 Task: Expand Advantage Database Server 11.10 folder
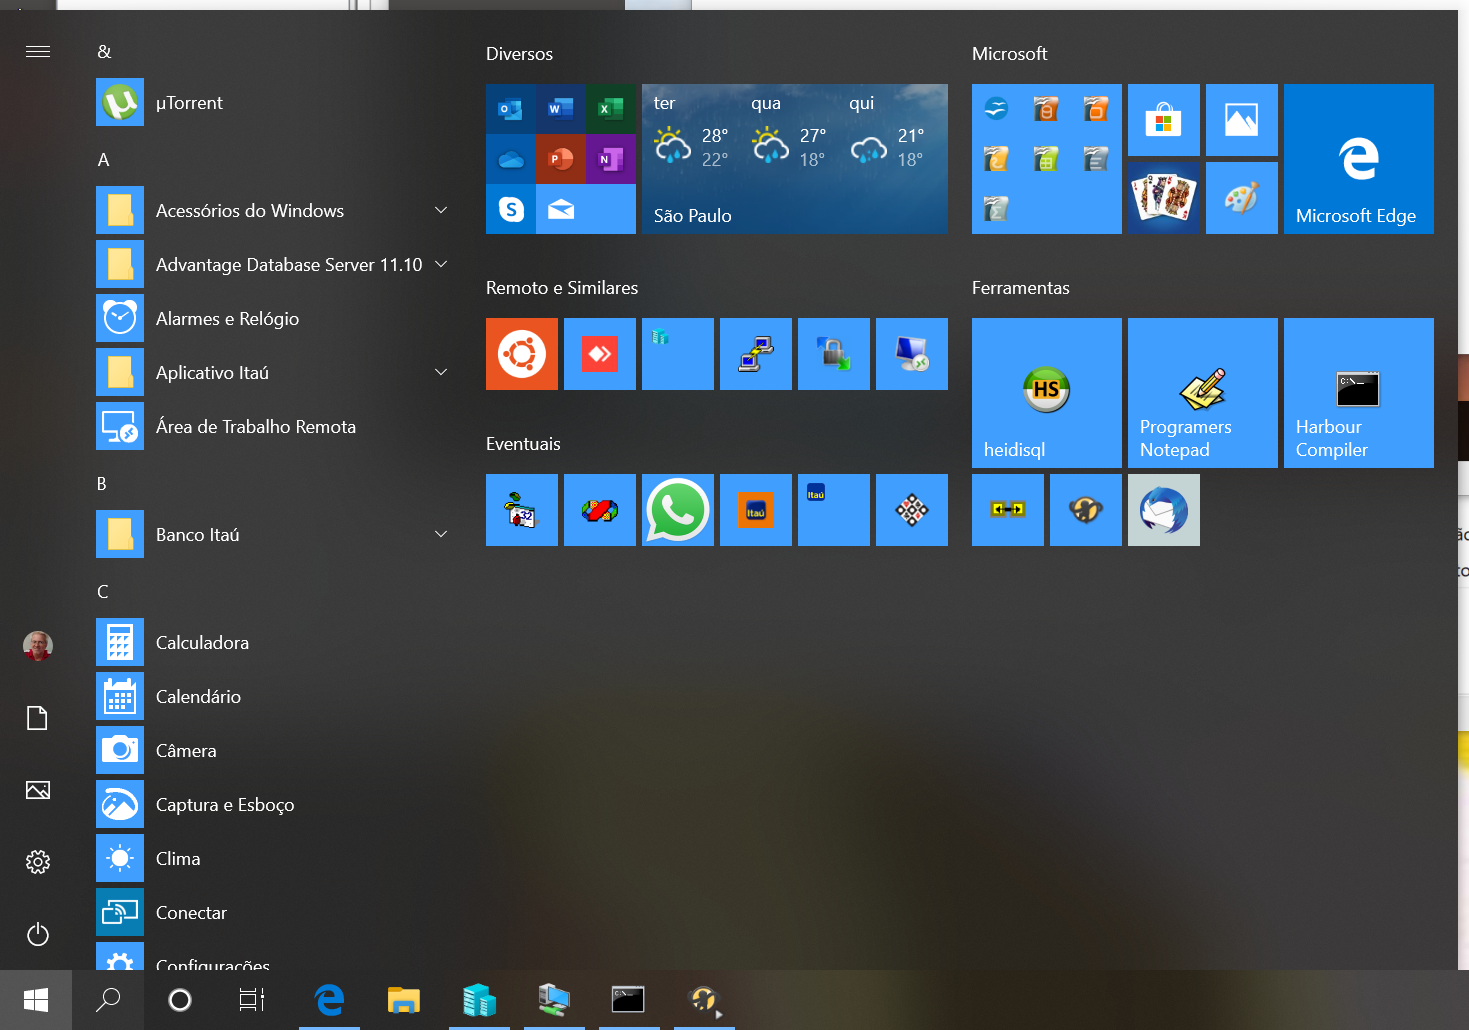(x=270, y=265)
